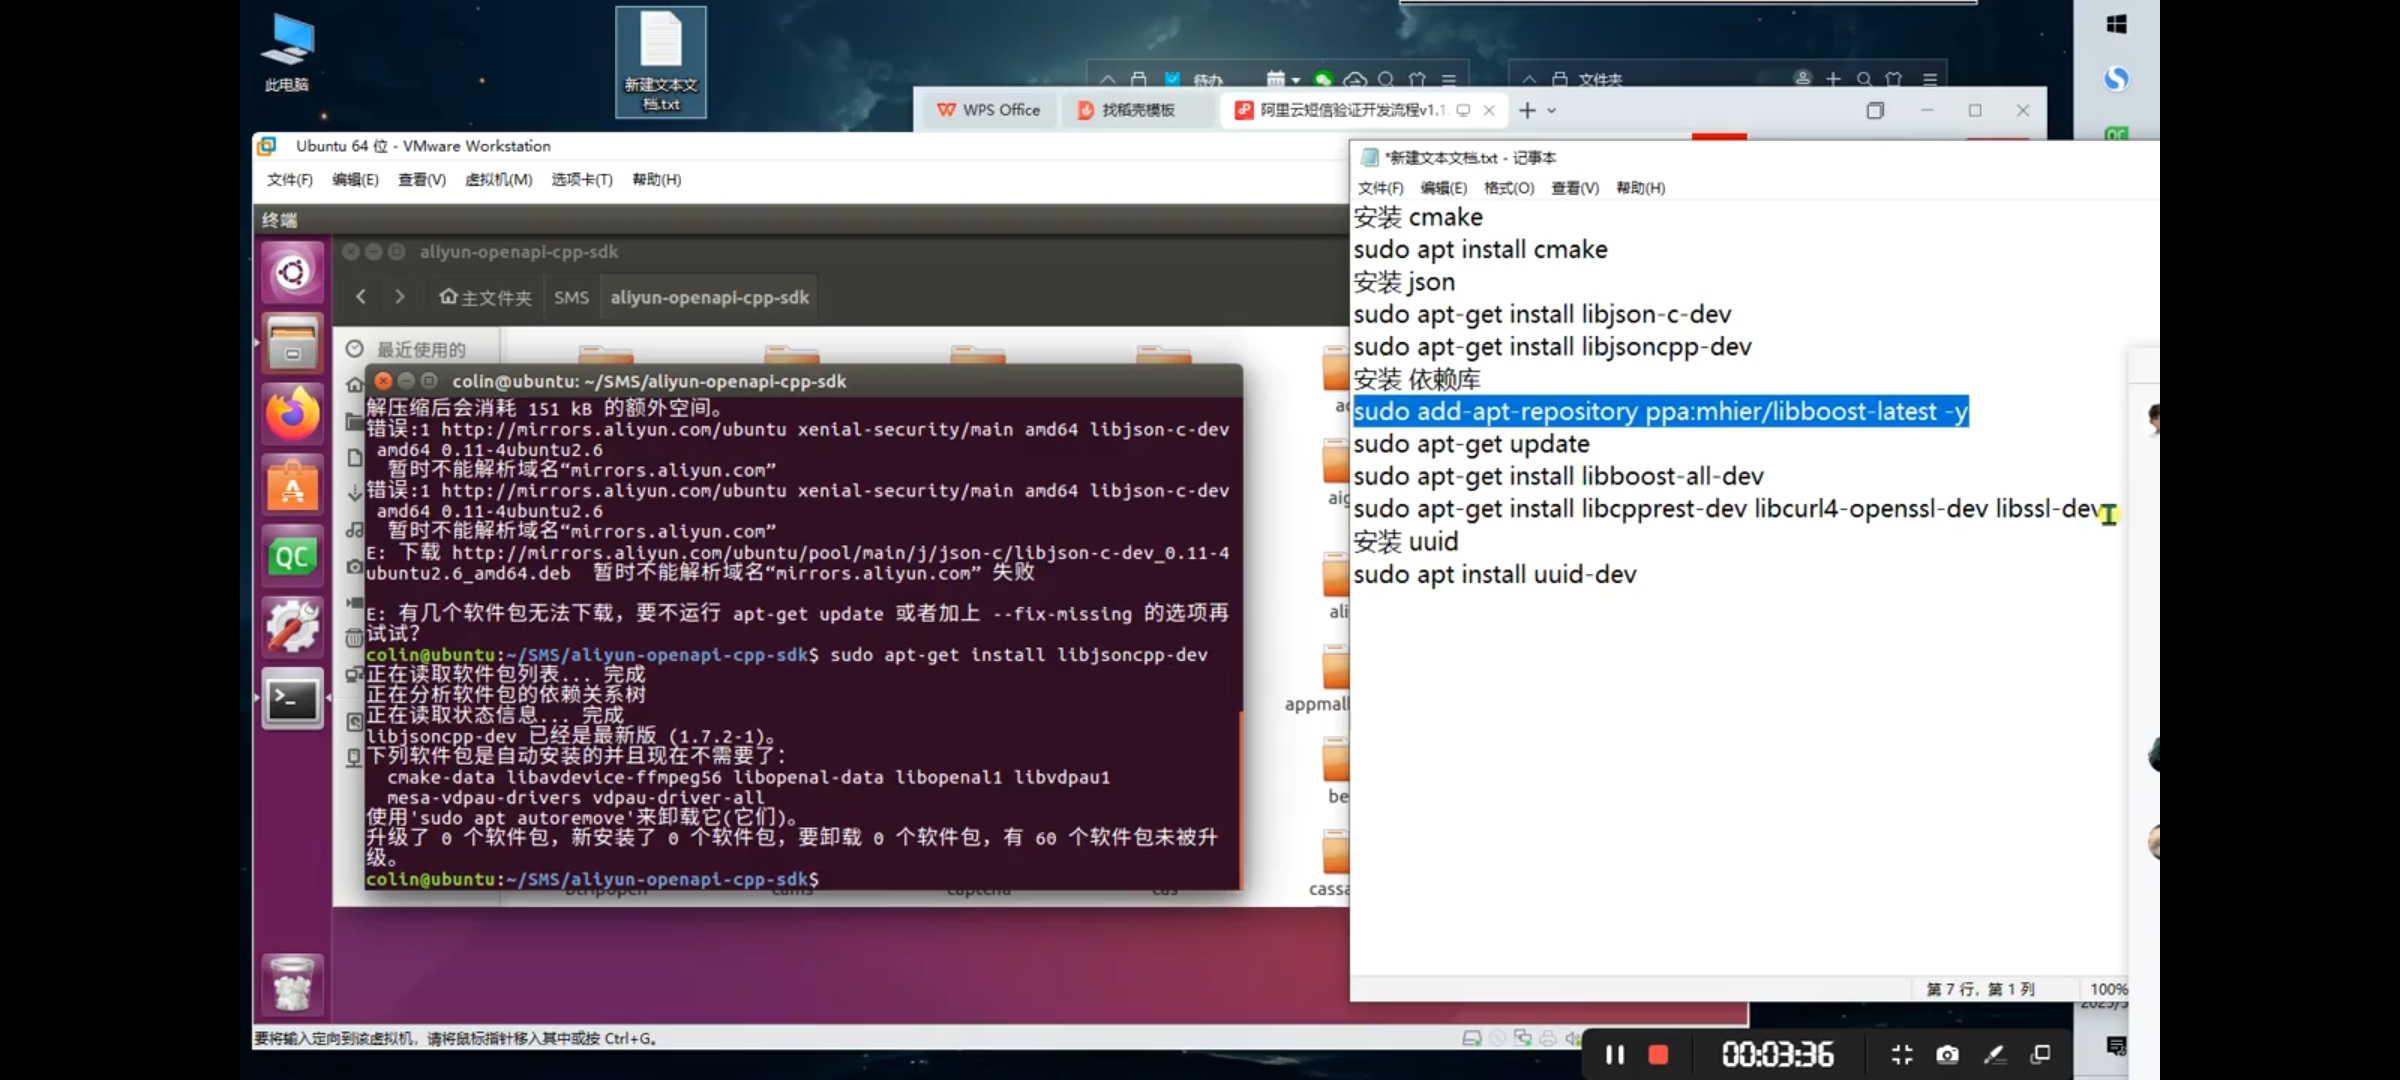Viewport: 2400px width, 1080px height.
Task: Open System Settings gear-wrench icon
Action: [292, 628]
